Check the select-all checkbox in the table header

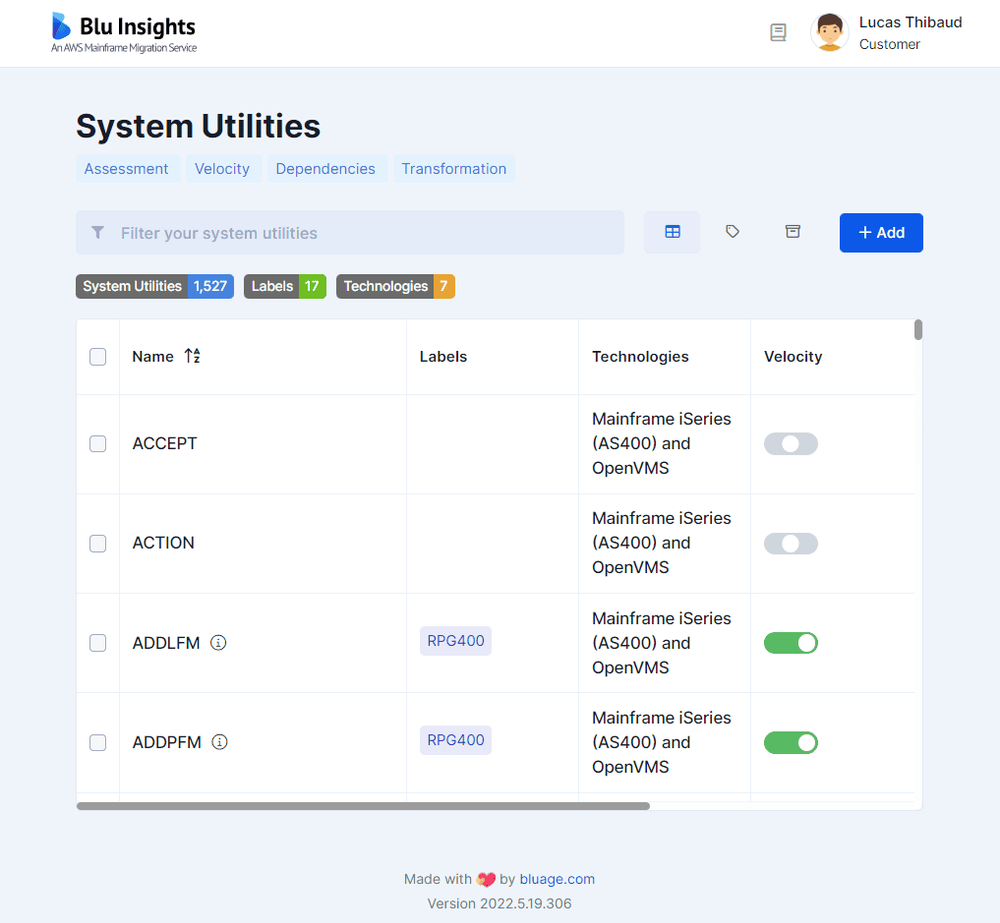(97, 356)
